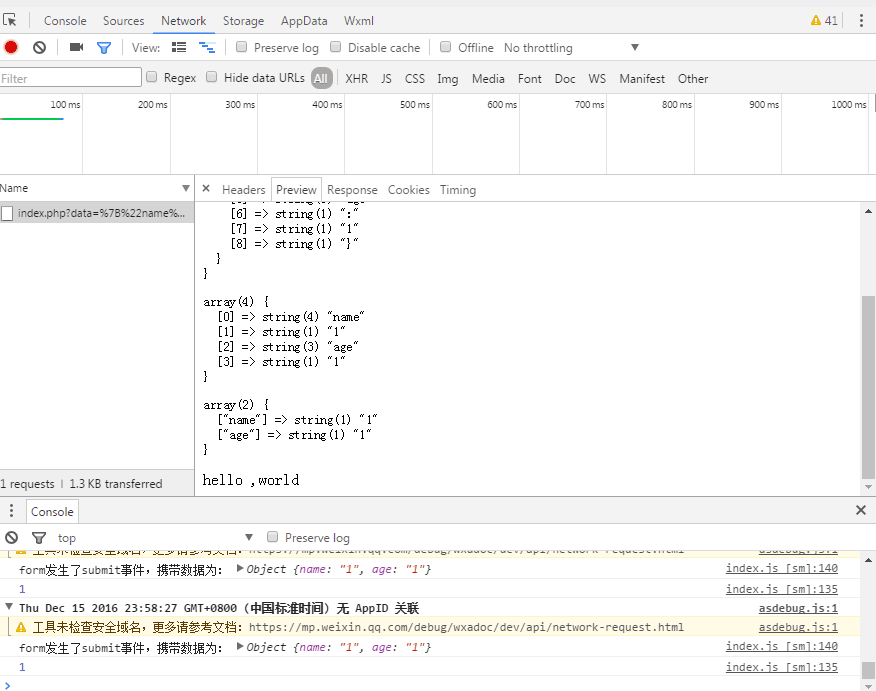Open the index.js [sm]:140 source link
Viewport: 876px width, 691px height.
781,568
